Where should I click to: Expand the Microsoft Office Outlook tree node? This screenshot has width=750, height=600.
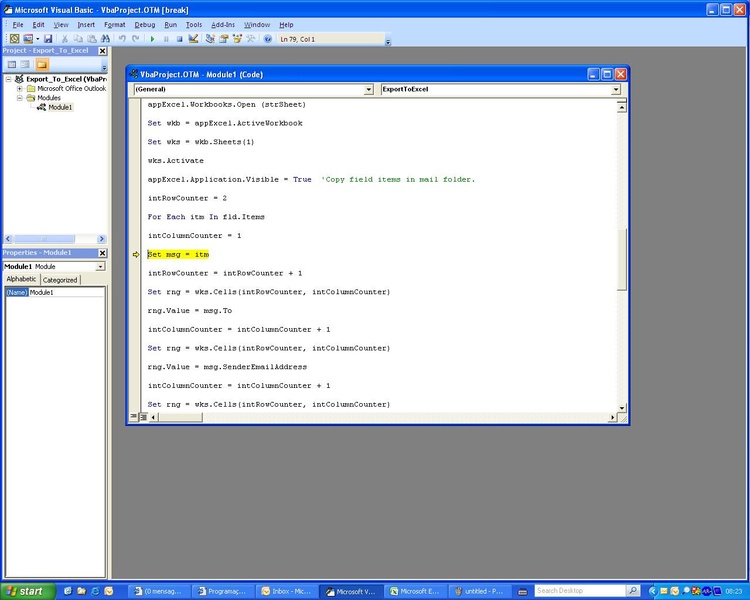[19, 88]
